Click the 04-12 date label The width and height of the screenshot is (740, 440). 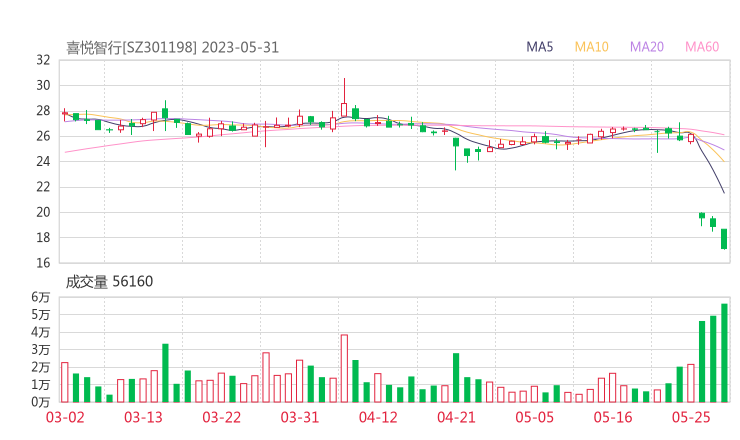tap(378, 417)
